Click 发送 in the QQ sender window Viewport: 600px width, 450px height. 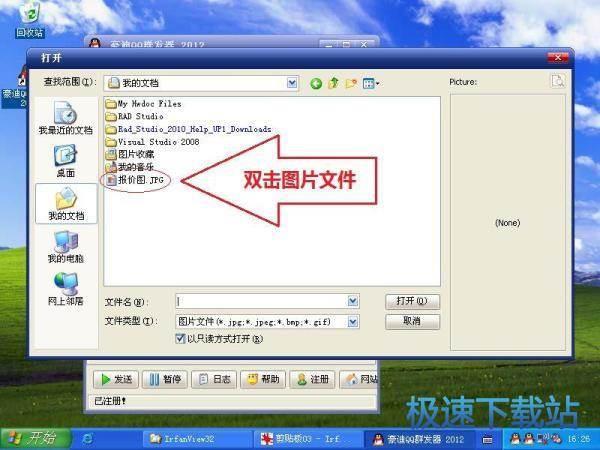click(x=116, y=379)
